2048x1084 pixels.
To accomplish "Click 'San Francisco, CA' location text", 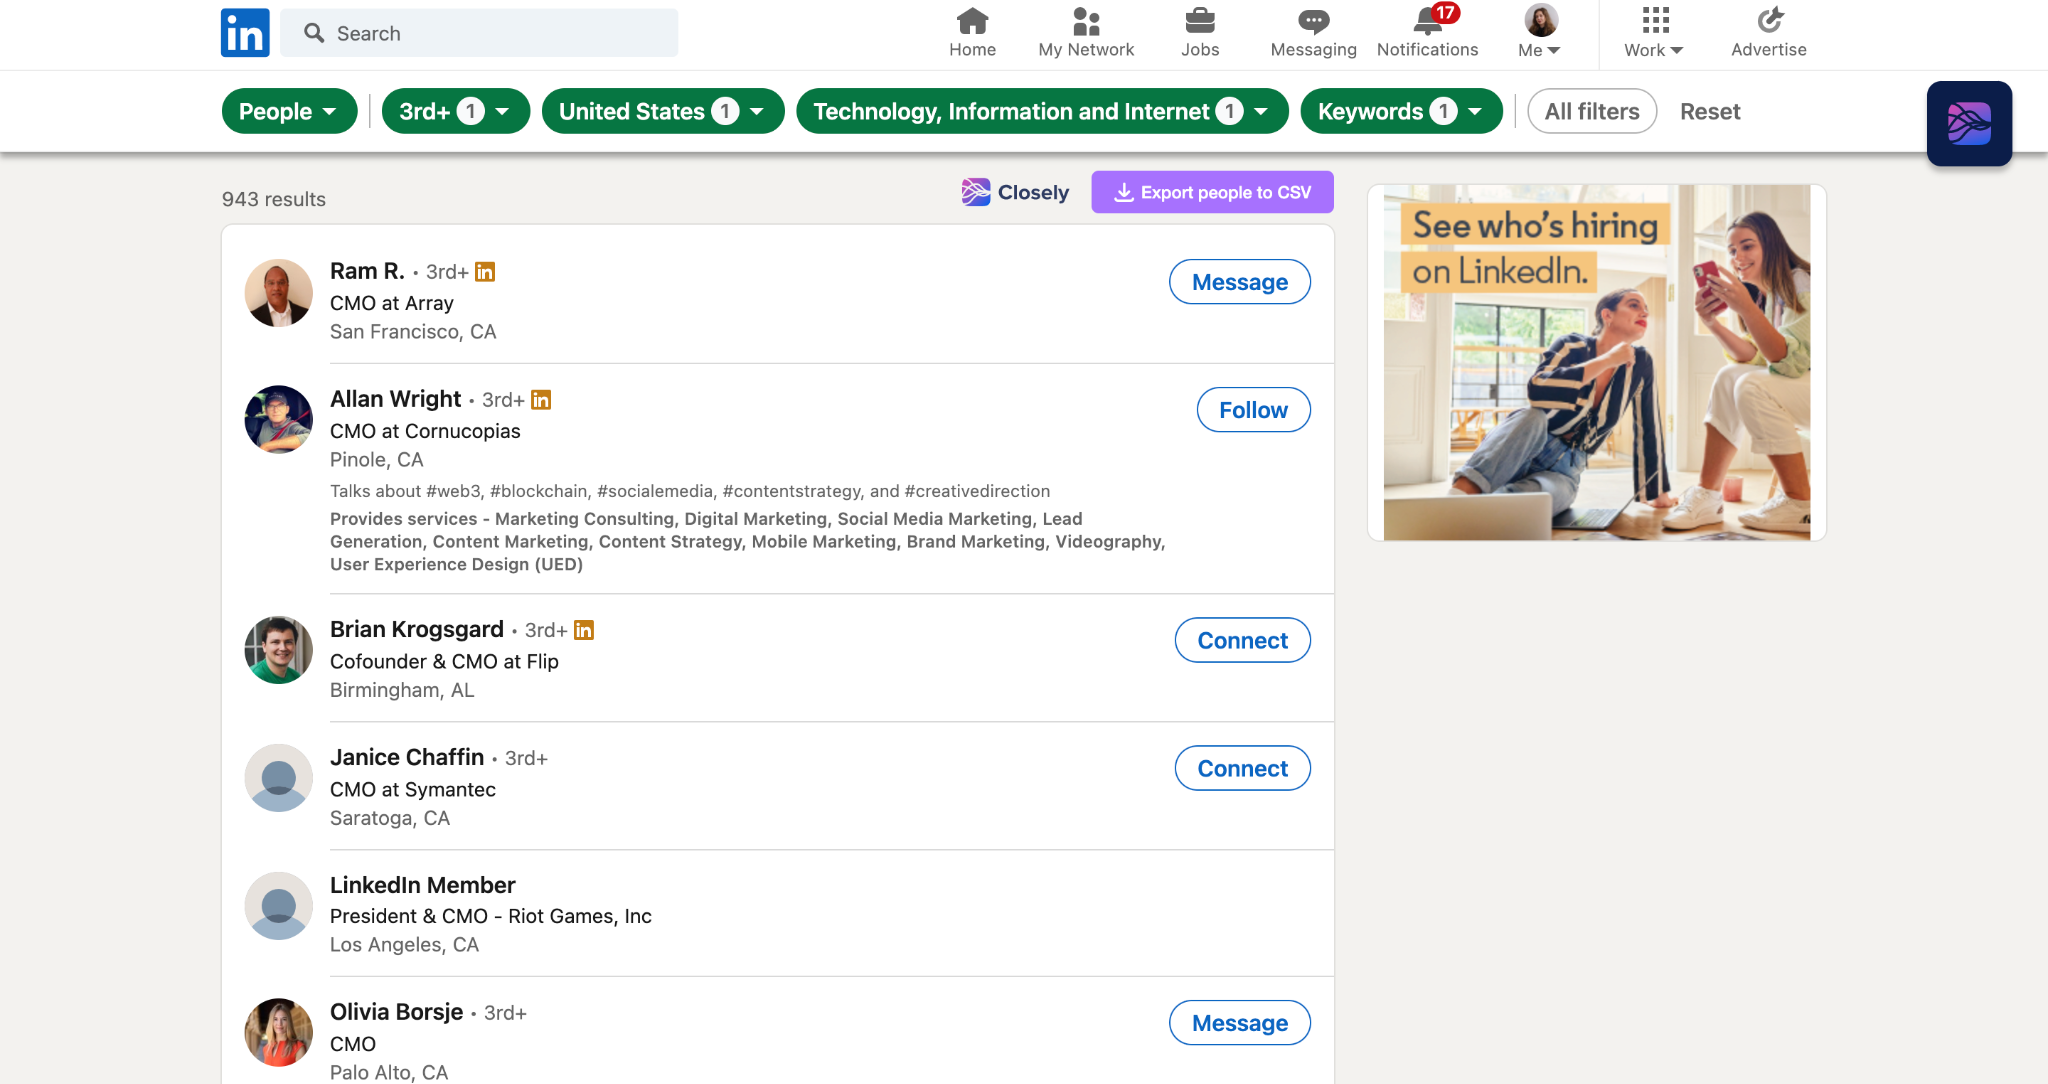I will click(413, 331).
